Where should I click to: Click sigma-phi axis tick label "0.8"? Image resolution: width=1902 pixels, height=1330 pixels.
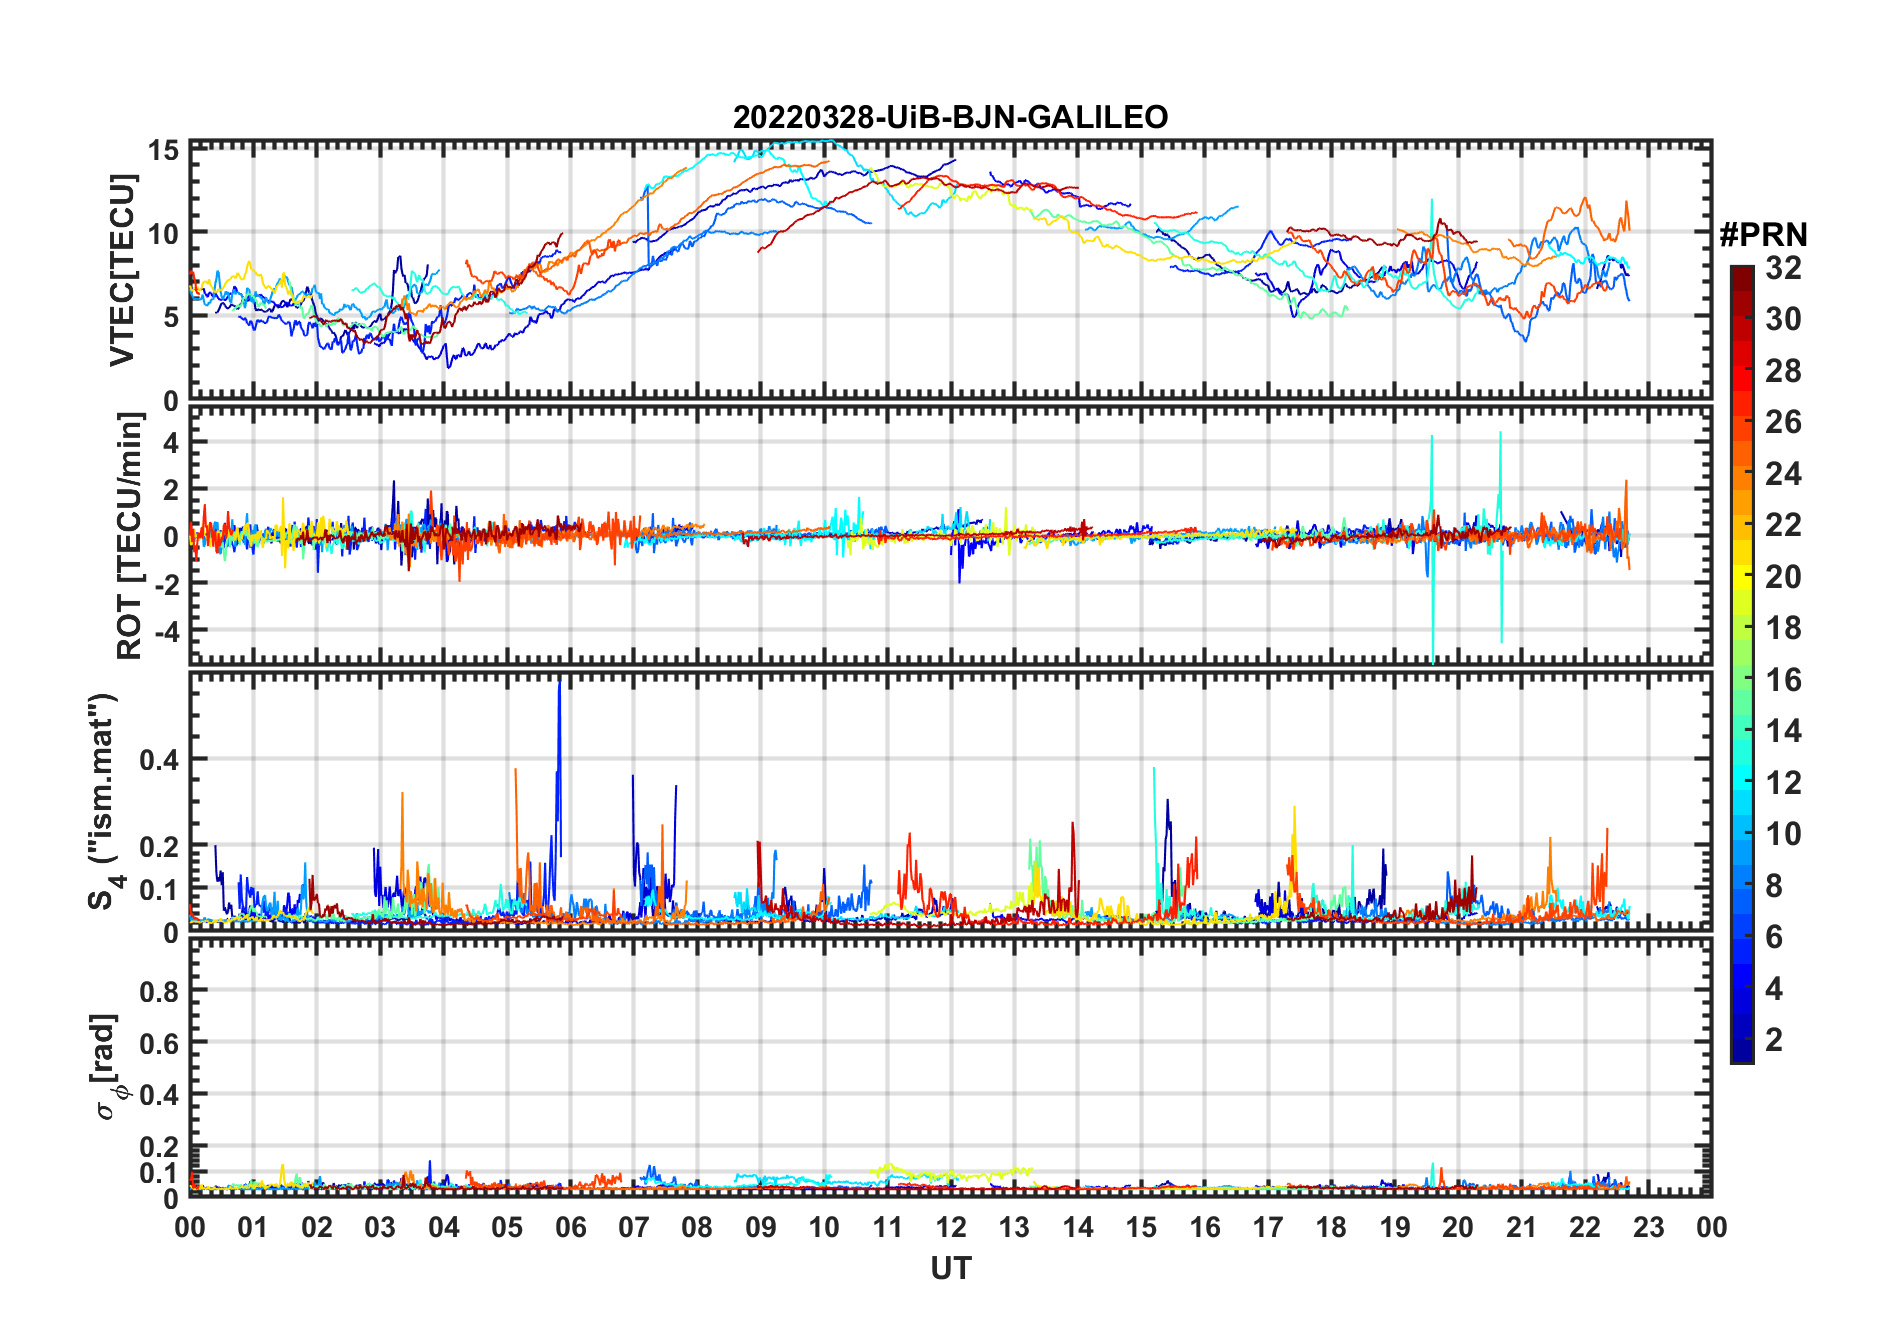click(160, 992)
